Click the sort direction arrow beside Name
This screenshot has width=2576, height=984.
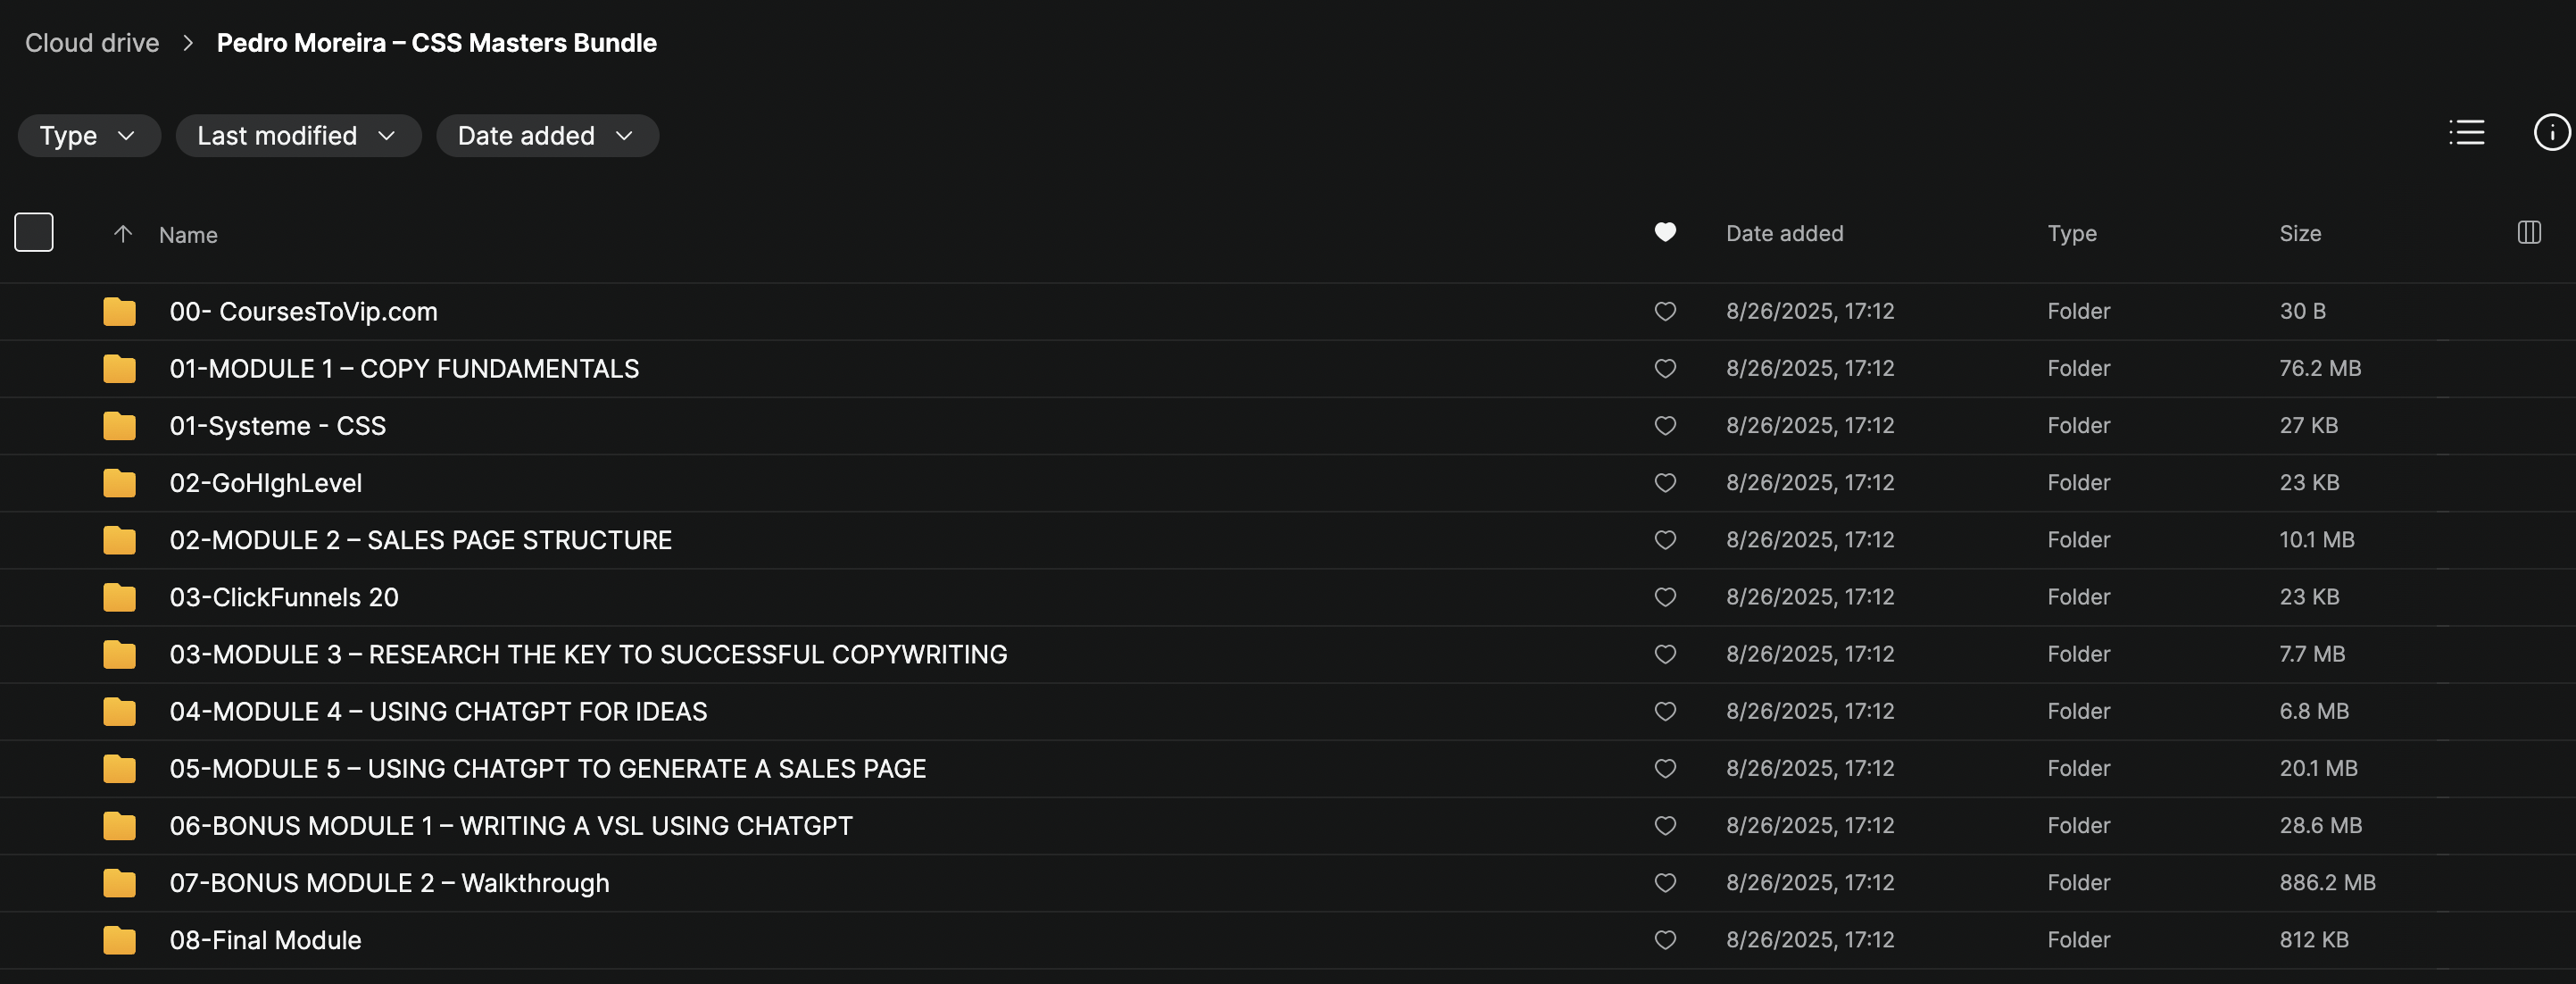point(123,234)
